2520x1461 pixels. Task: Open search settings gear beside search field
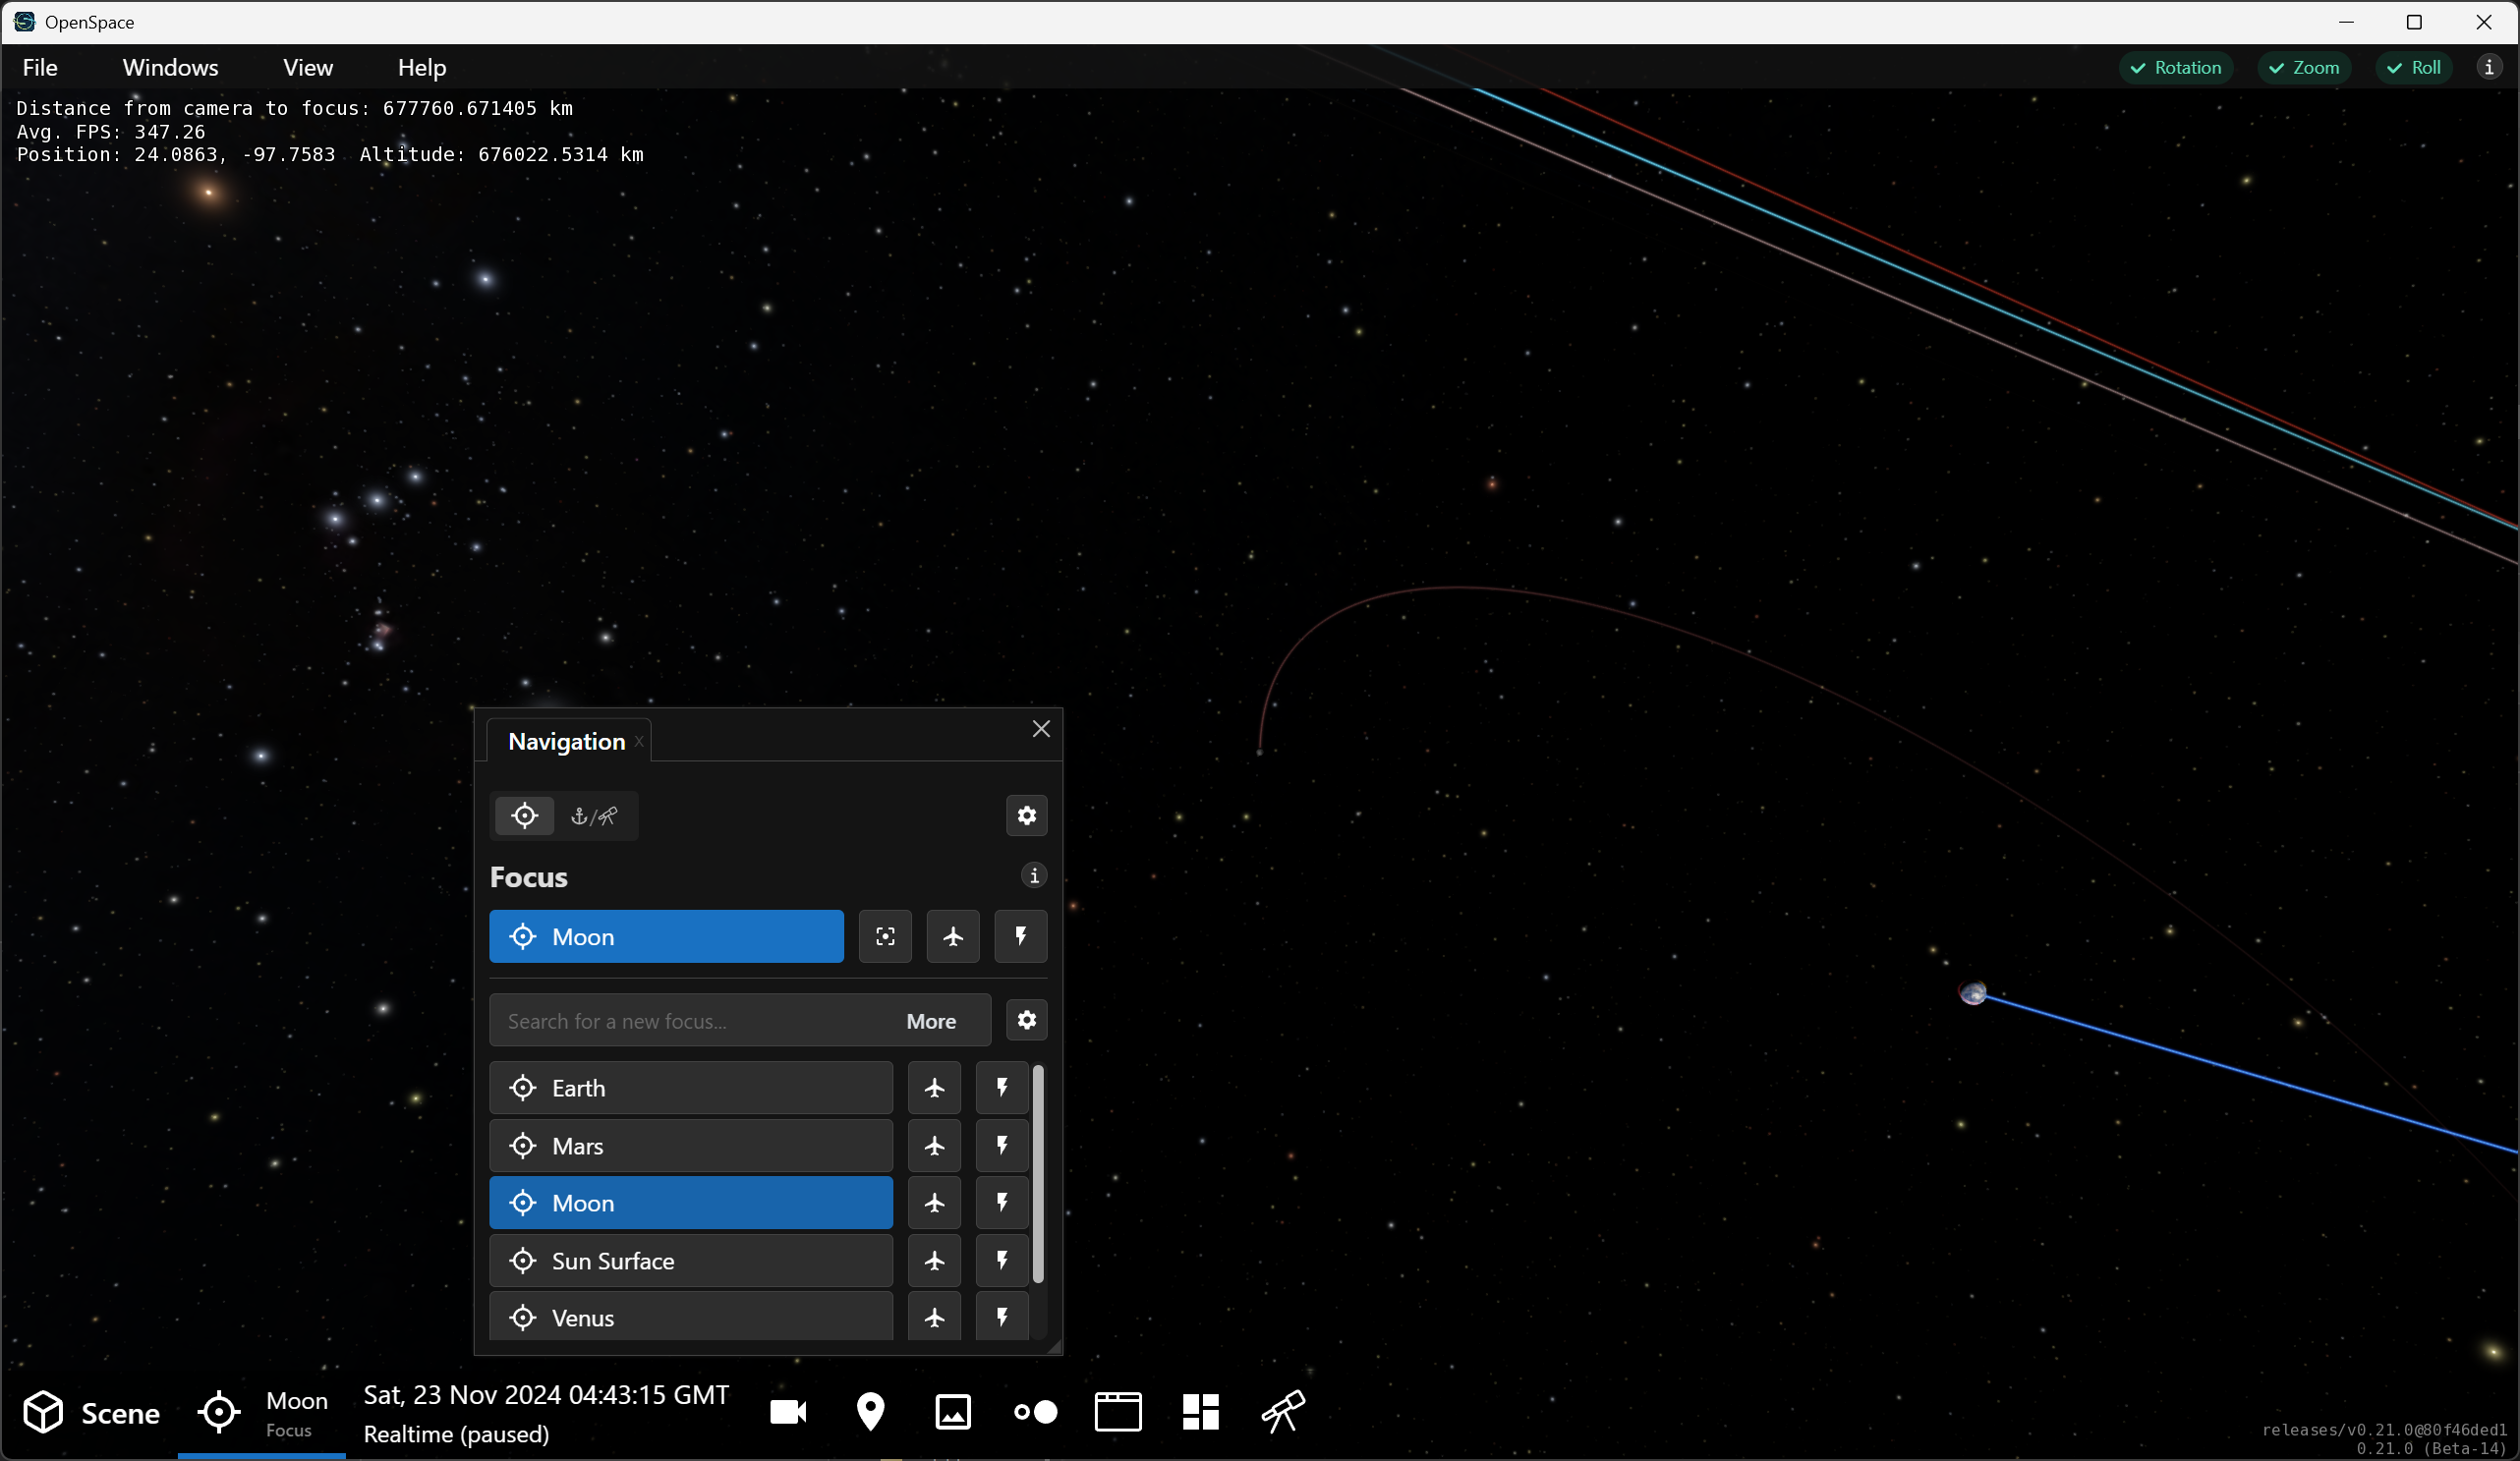pyautogui.click(x=1027, y=1020)
